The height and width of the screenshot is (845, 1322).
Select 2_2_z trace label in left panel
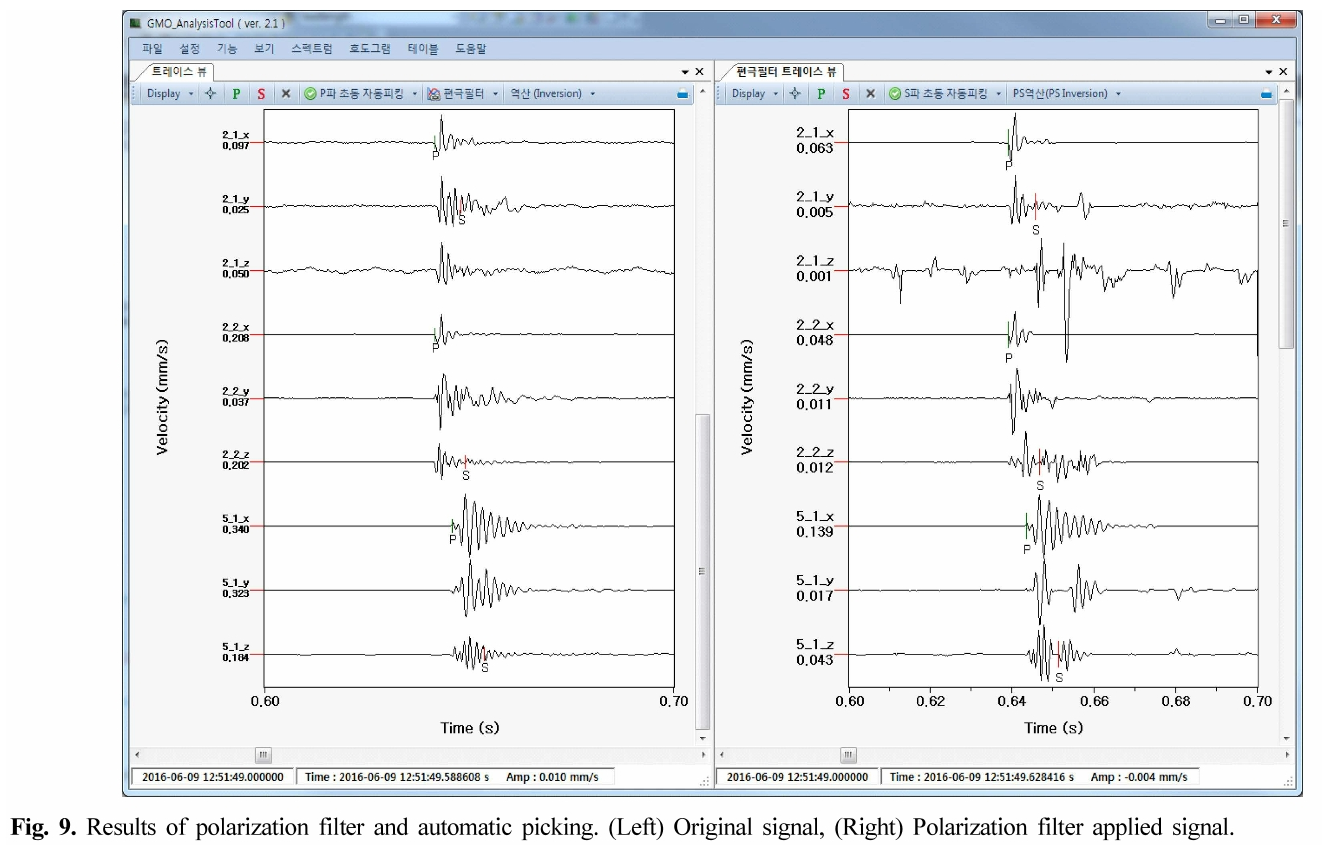236,454
